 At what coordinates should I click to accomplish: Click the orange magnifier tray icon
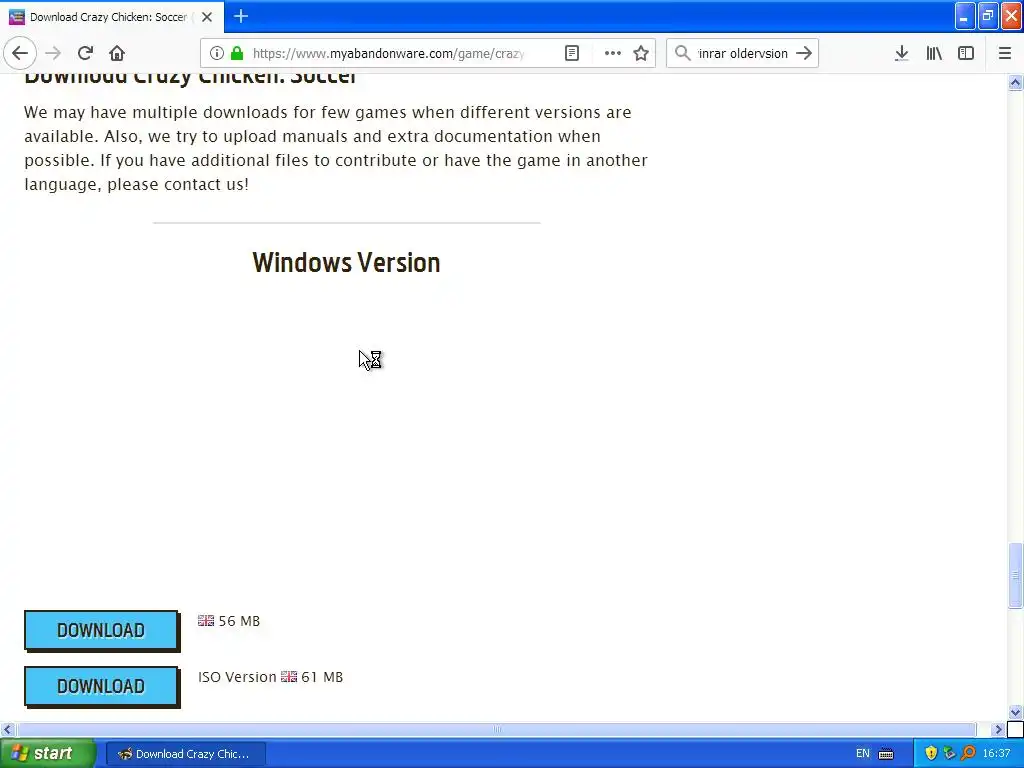(968, 754)
